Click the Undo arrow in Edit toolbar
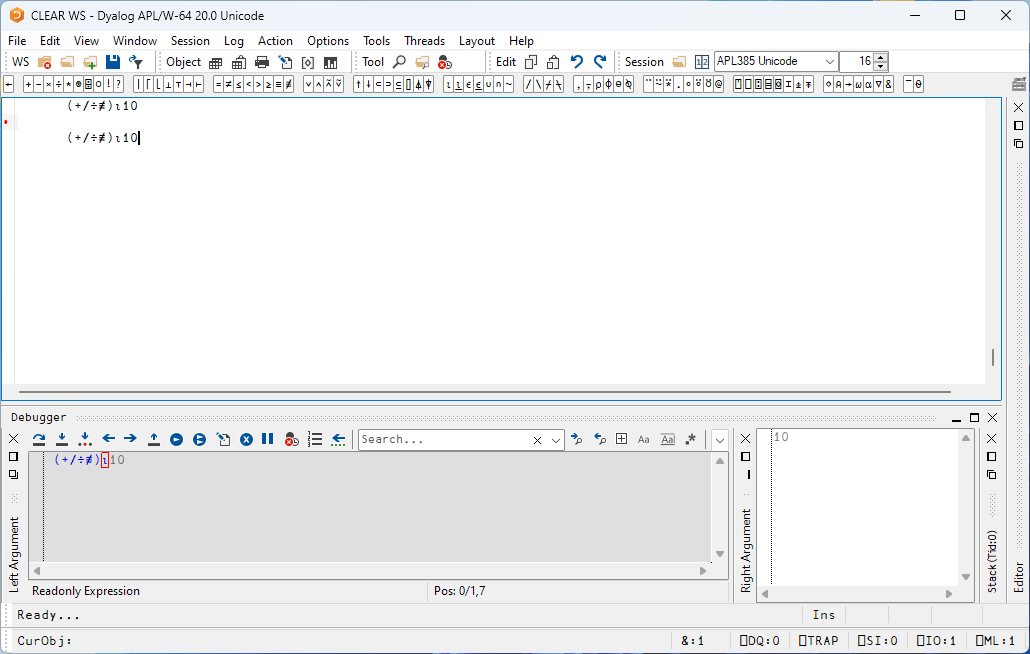 pos(576,62)
